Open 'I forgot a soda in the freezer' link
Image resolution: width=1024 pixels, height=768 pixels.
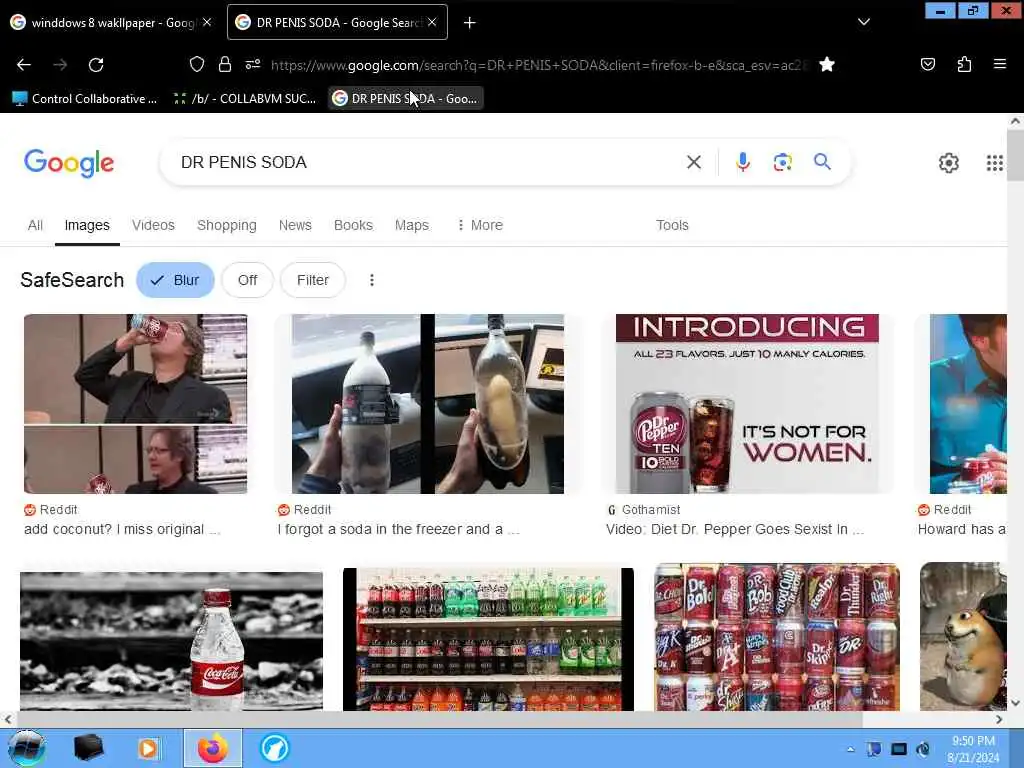point(398,530)
